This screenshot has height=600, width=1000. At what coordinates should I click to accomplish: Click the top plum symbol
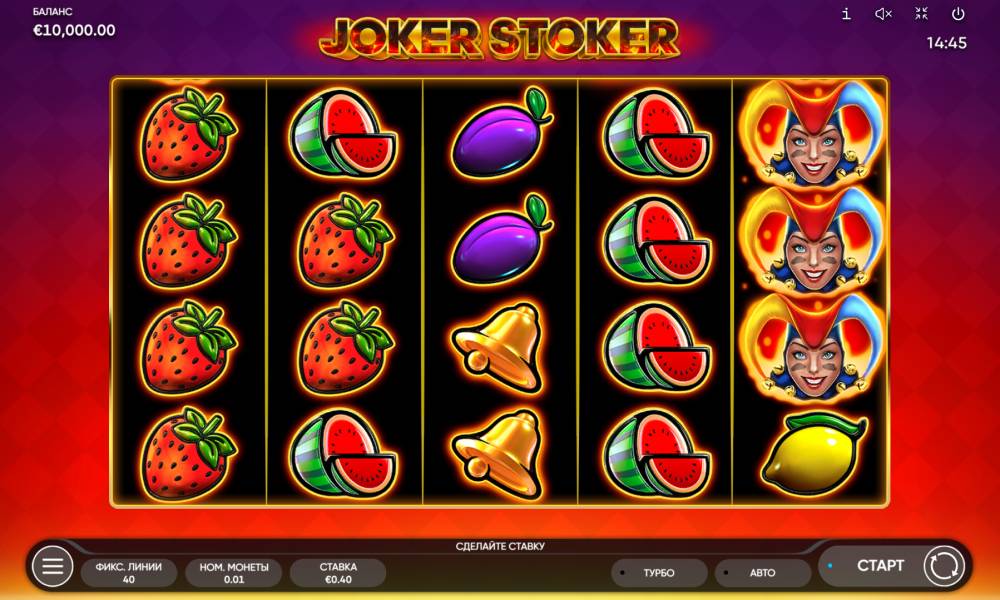(501, 133)
